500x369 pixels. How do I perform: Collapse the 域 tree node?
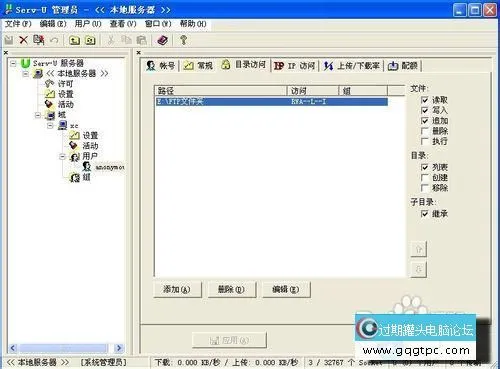[x=38, y=115]
